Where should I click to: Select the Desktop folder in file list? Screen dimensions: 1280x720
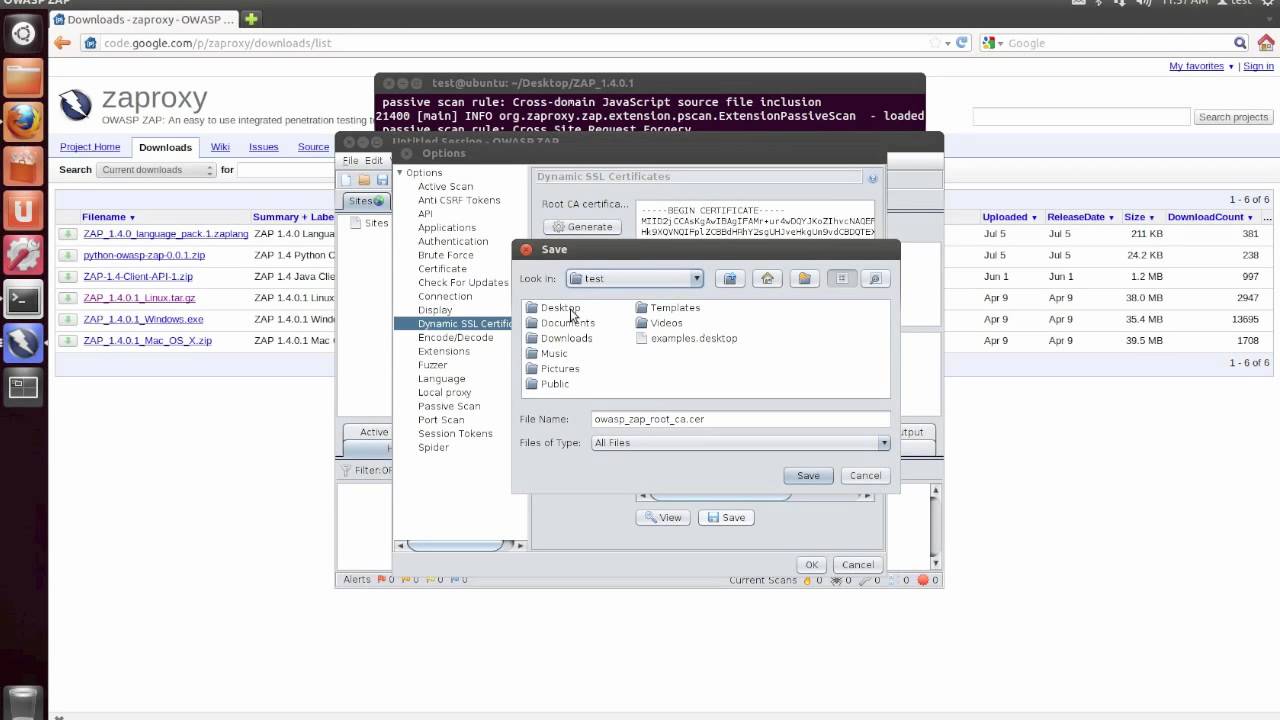coord(553,308)
